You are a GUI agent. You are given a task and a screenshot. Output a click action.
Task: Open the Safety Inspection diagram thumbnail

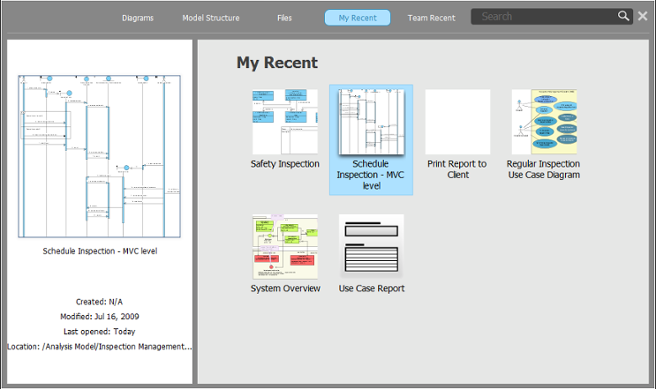[285, 122]
